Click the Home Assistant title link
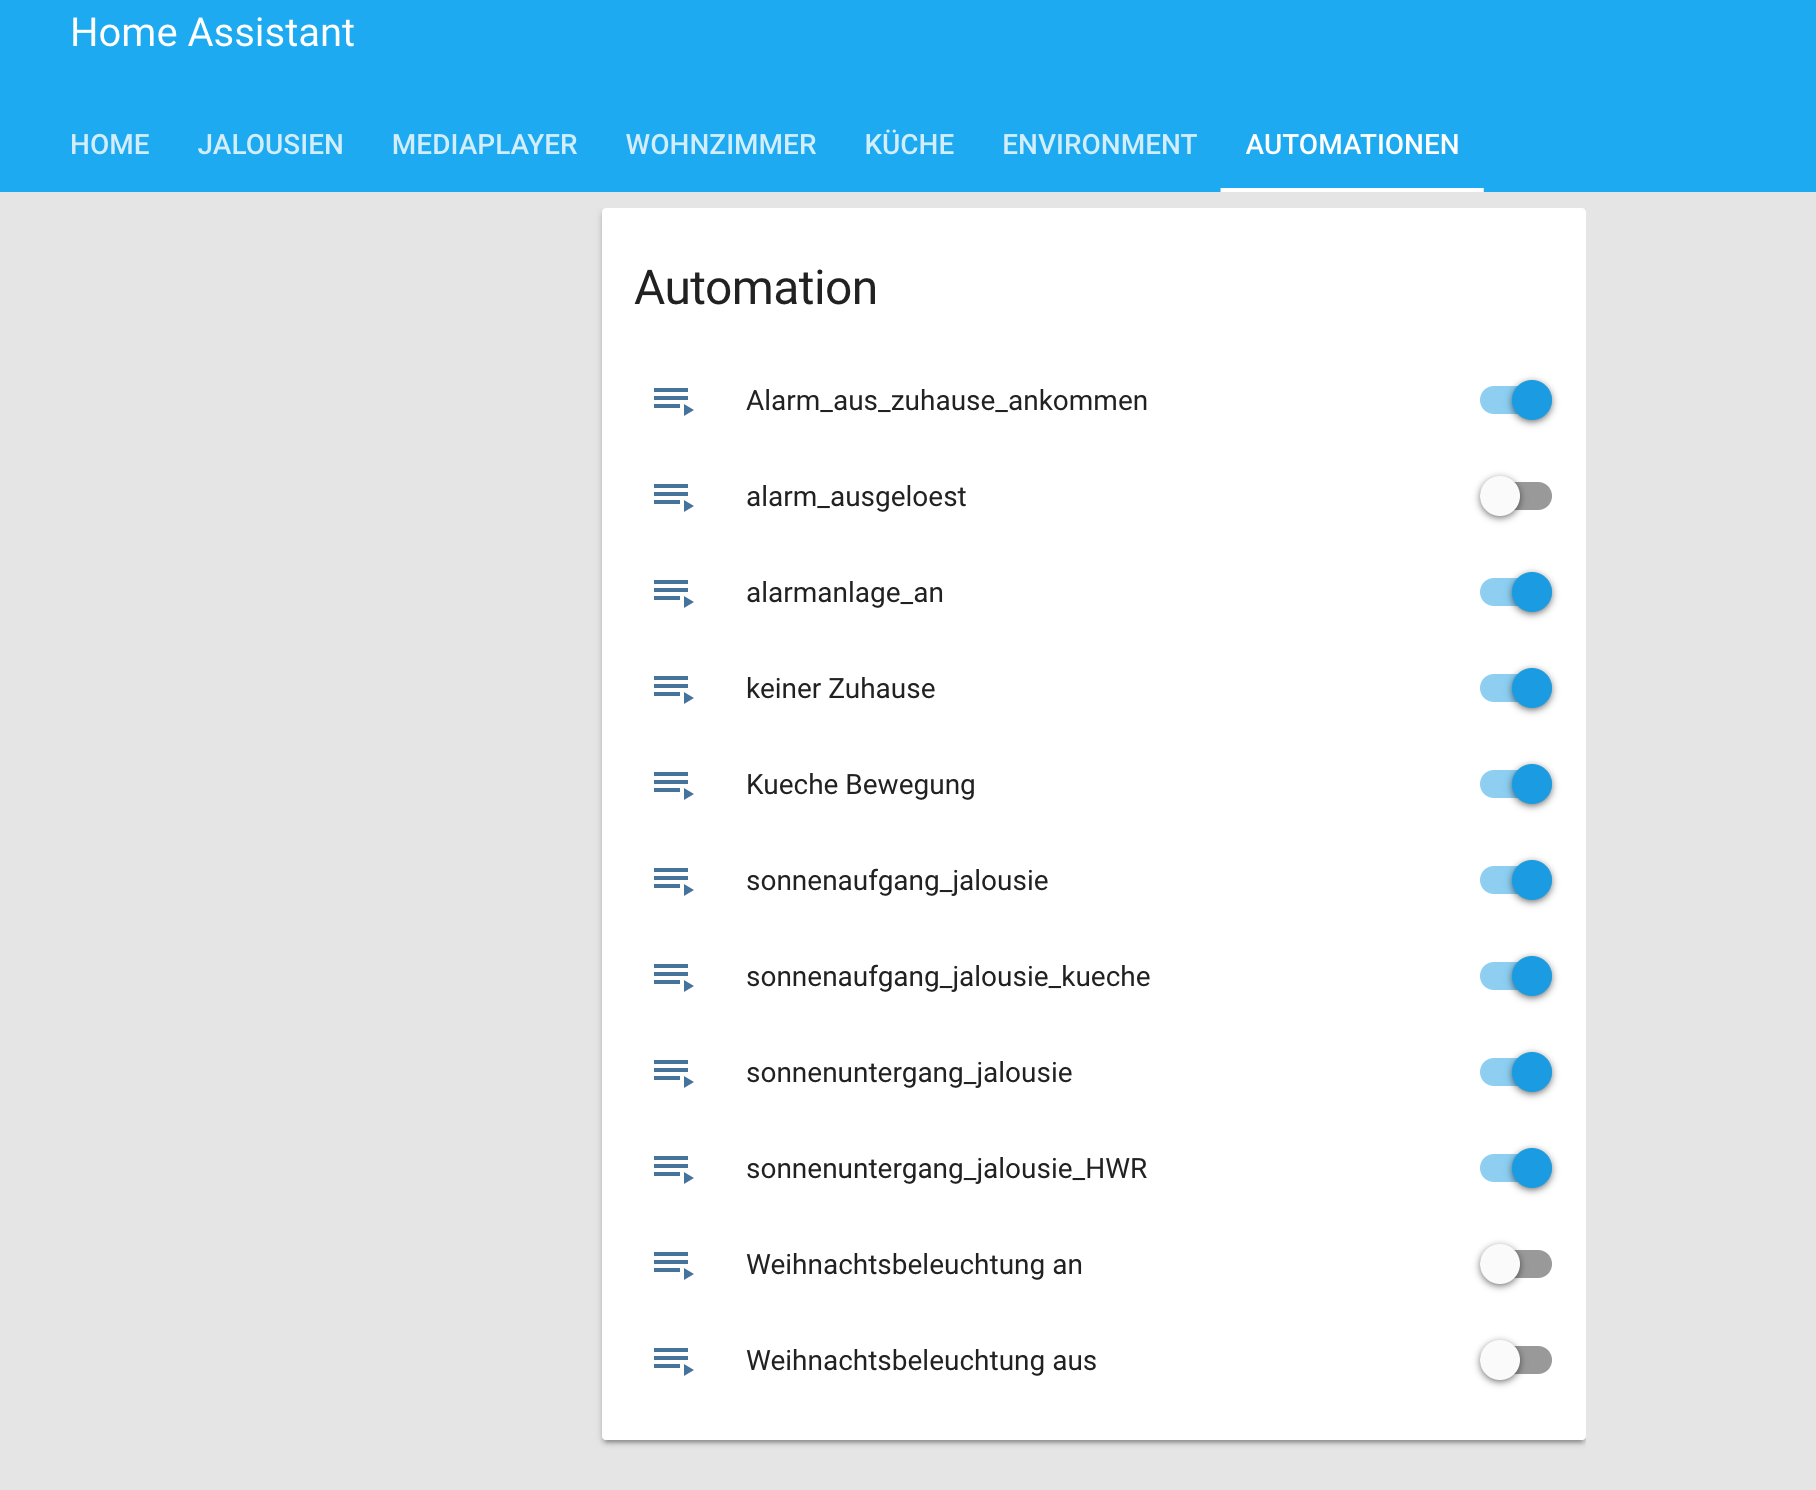1816x1490 pixels. 212,32
